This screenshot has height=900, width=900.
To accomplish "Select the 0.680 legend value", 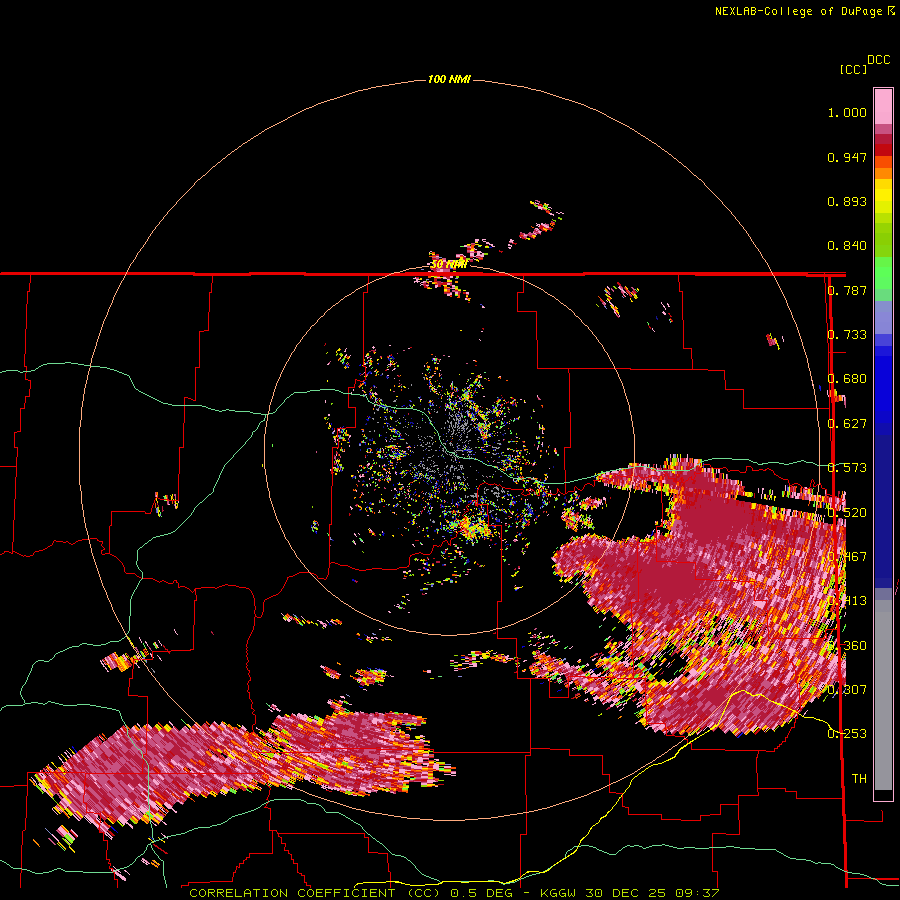I will click(847, 379).
